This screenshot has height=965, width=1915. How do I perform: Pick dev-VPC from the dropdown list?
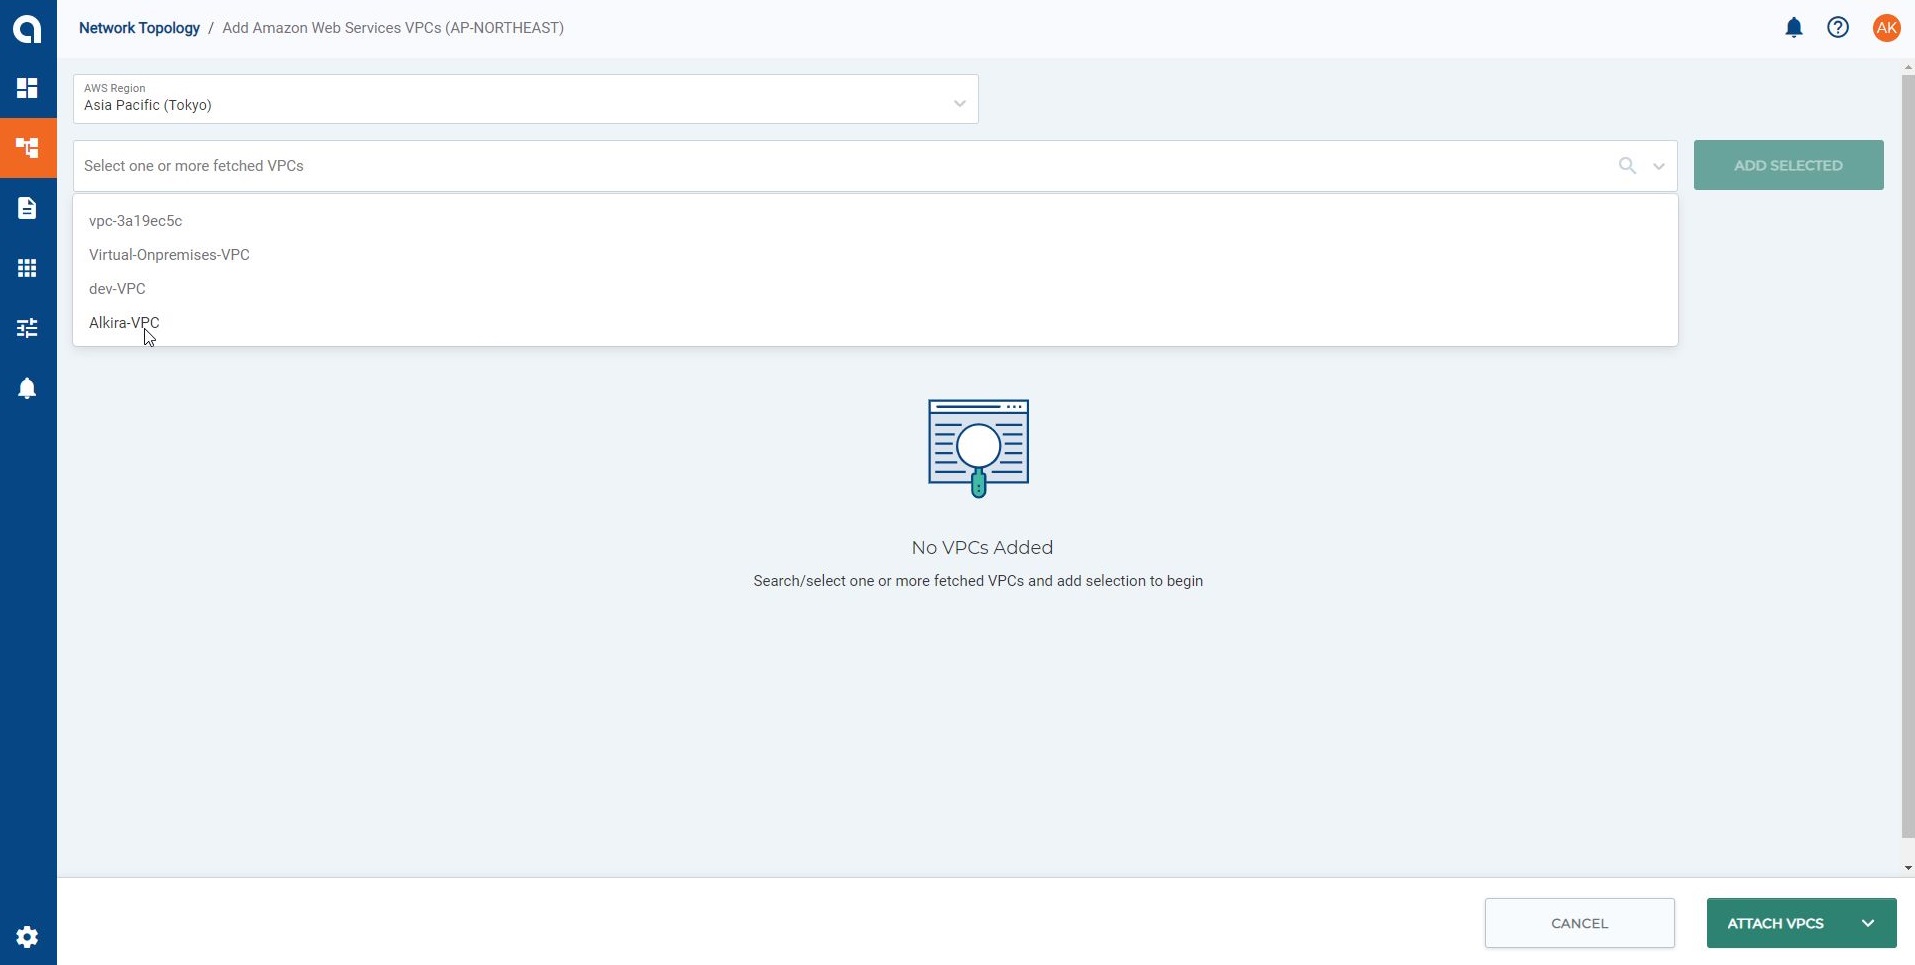tap(117, 289)
